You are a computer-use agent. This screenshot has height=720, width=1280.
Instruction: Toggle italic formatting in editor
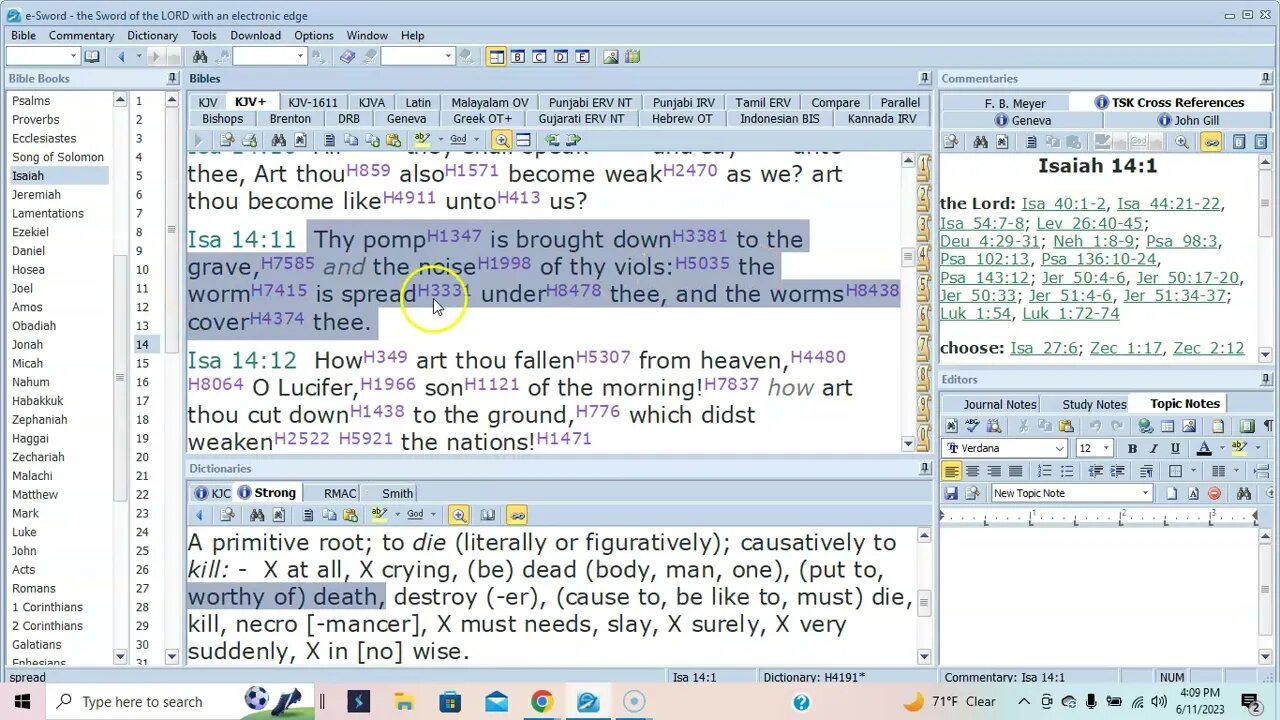tap(1154, 448)
